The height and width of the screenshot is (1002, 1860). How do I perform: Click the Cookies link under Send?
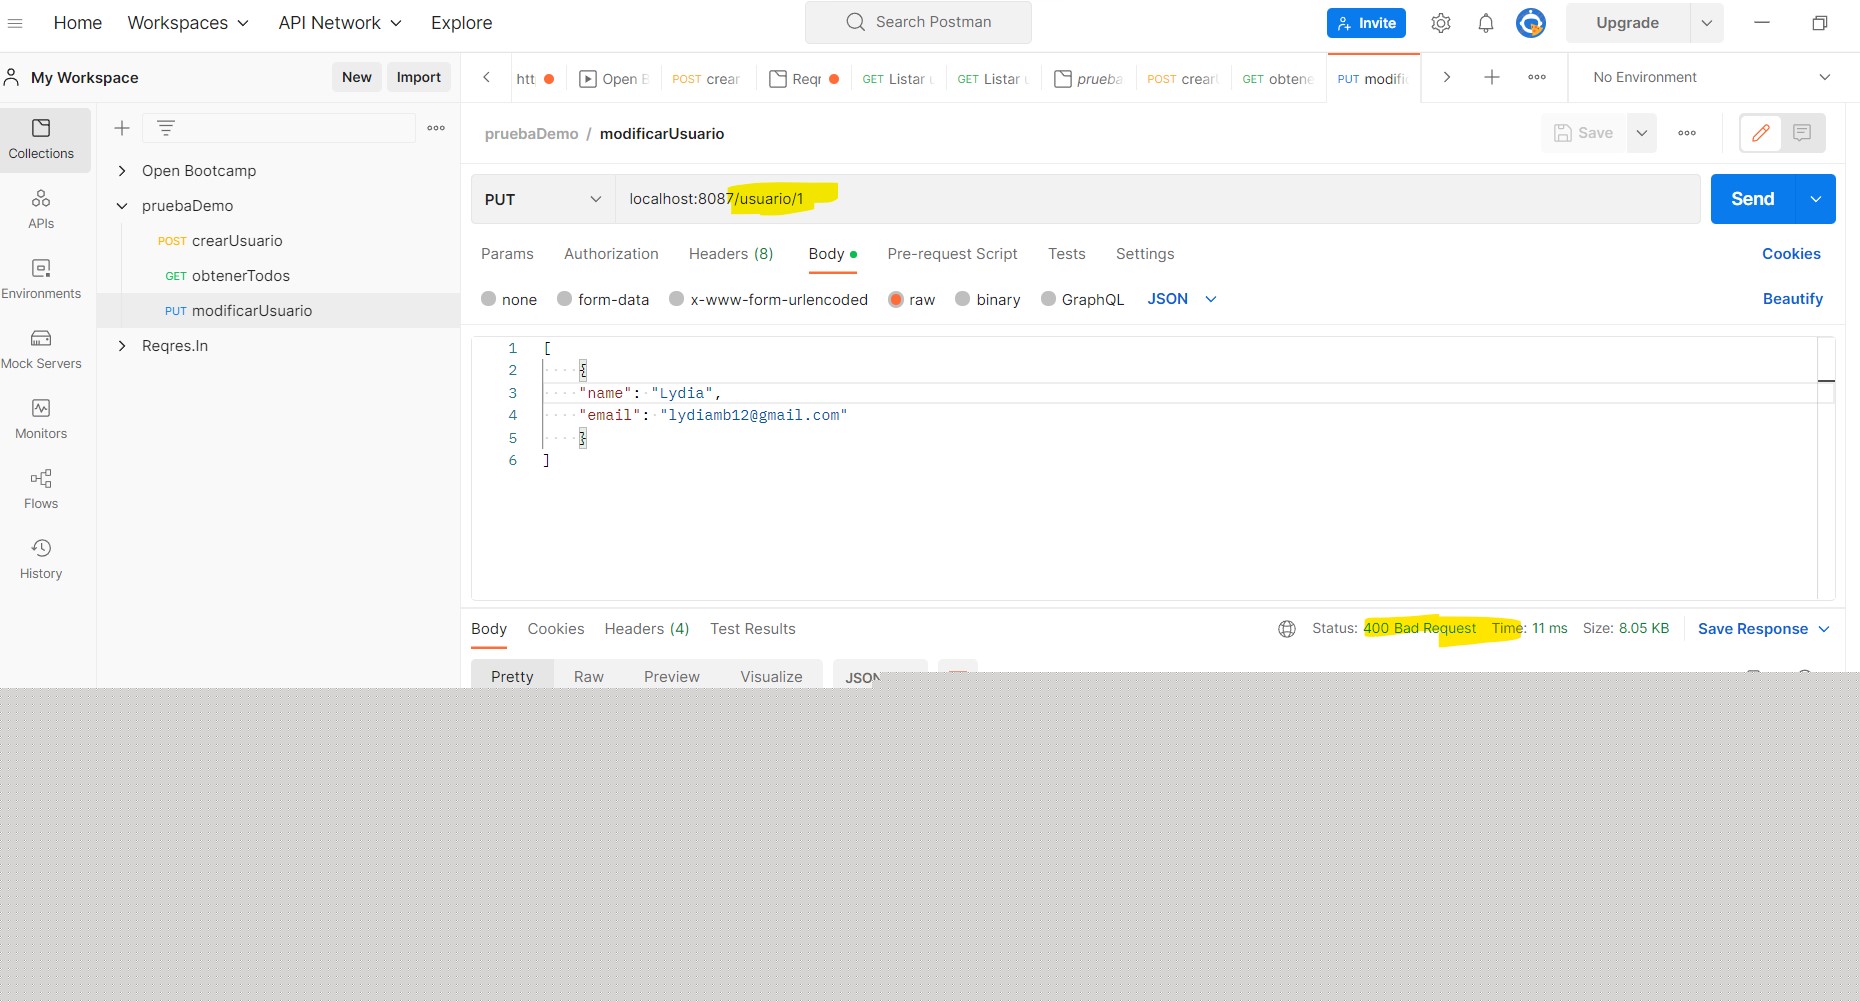[1791, 254]
